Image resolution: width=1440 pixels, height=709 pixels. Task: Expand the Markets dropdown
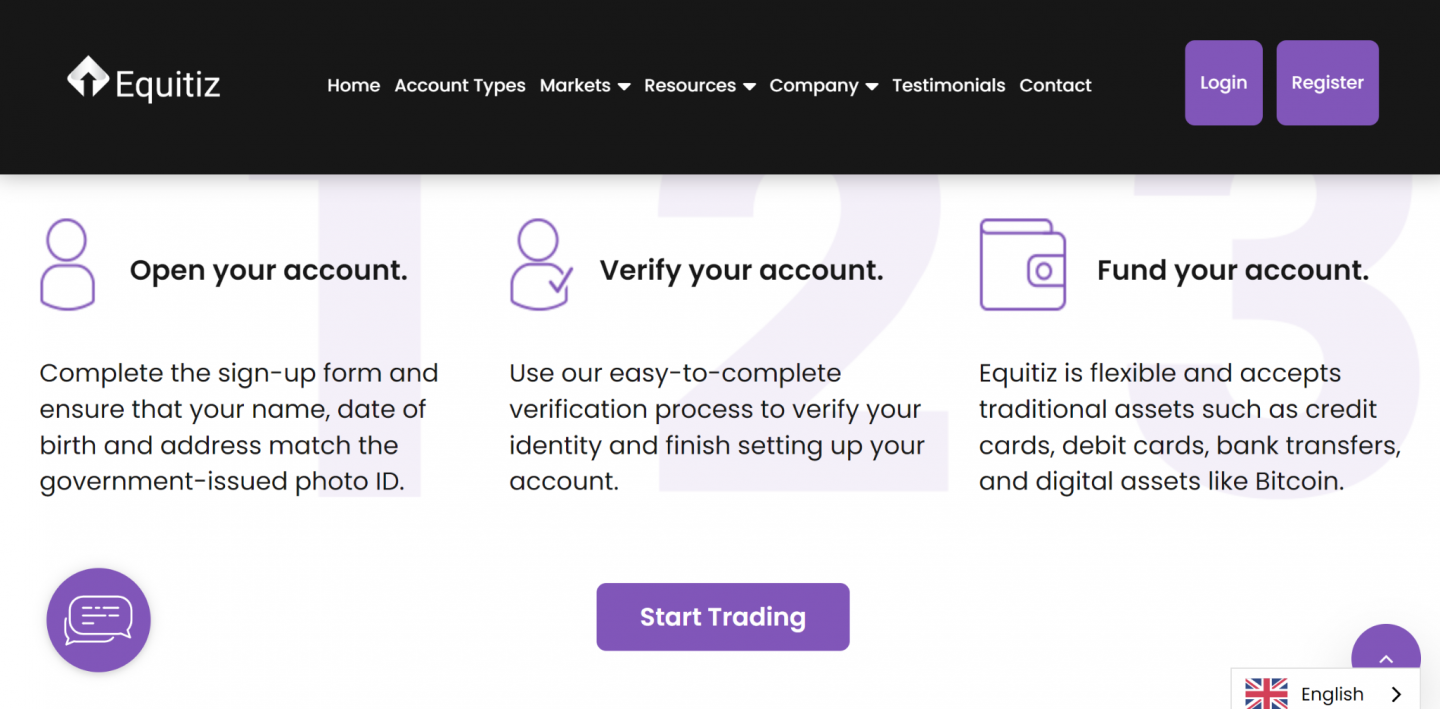click(x=585, y=86)
